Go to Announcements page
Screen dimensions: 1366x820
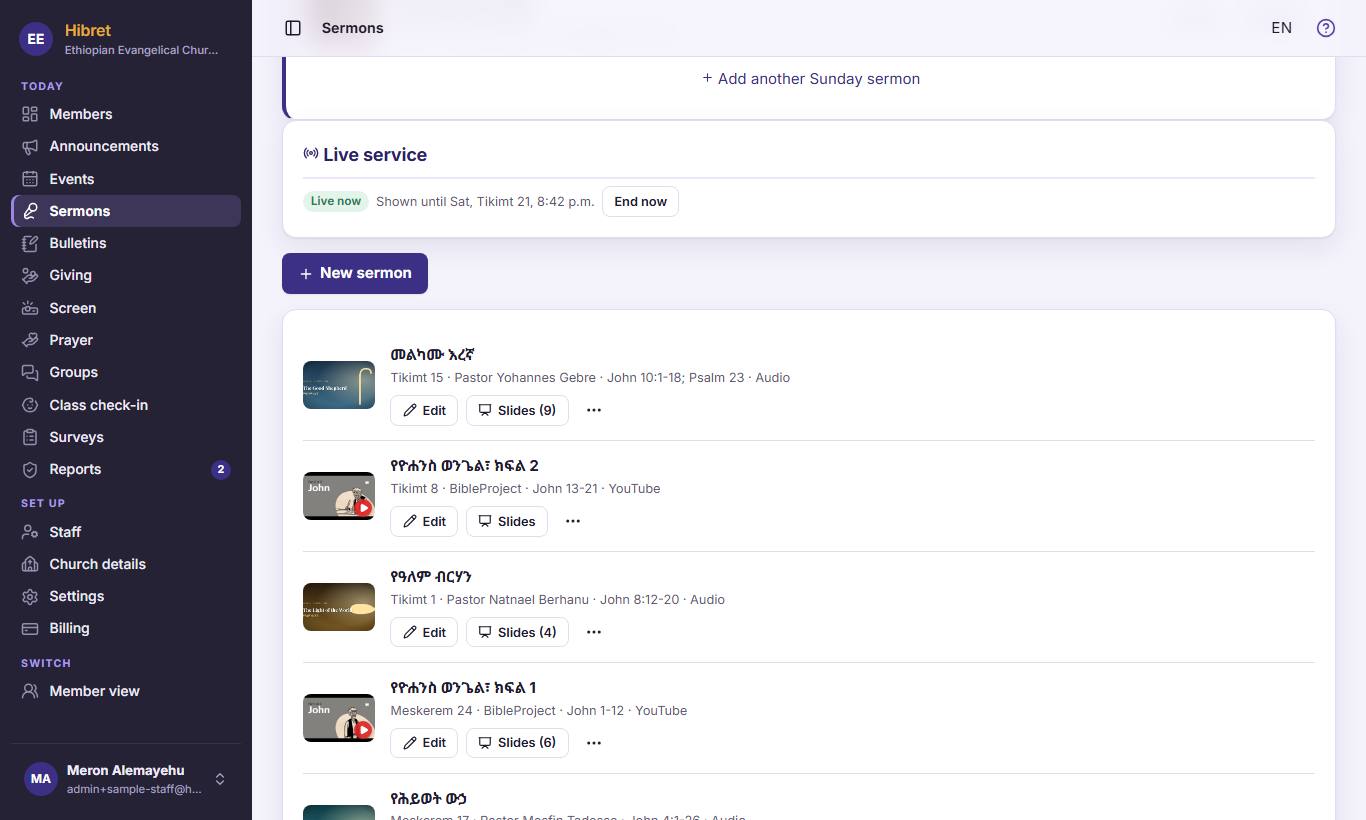point(126,146)
